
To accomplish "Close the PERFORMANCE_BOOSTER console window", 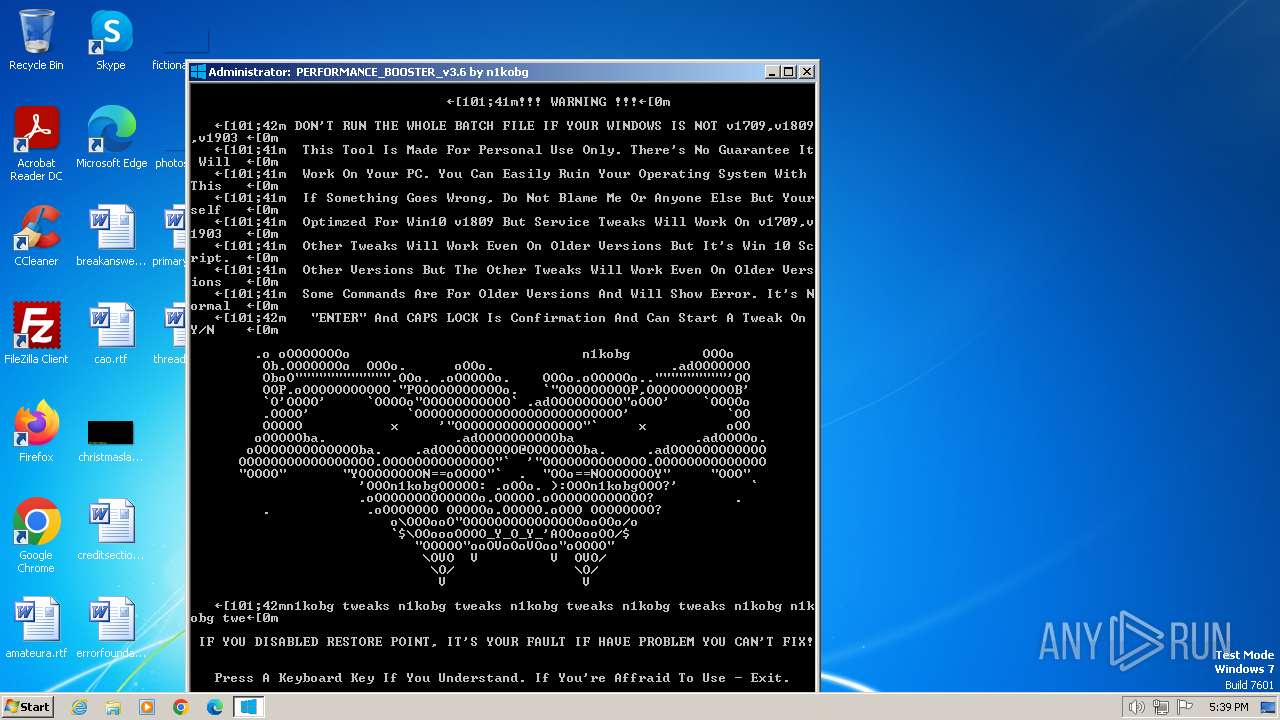I will click(x=807, y=72).
